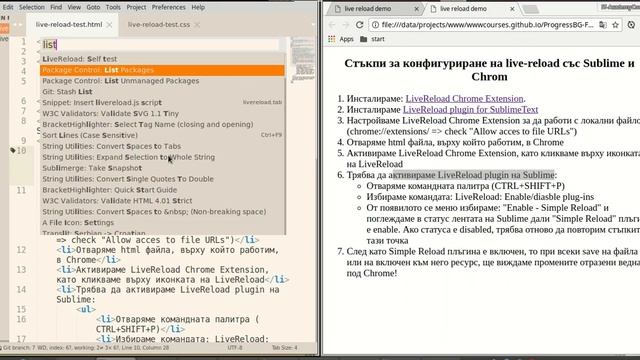Close the live-reload-test.css tab
Image resolution: width=640 pixels, height=360 pixels.
click(197, 24)
